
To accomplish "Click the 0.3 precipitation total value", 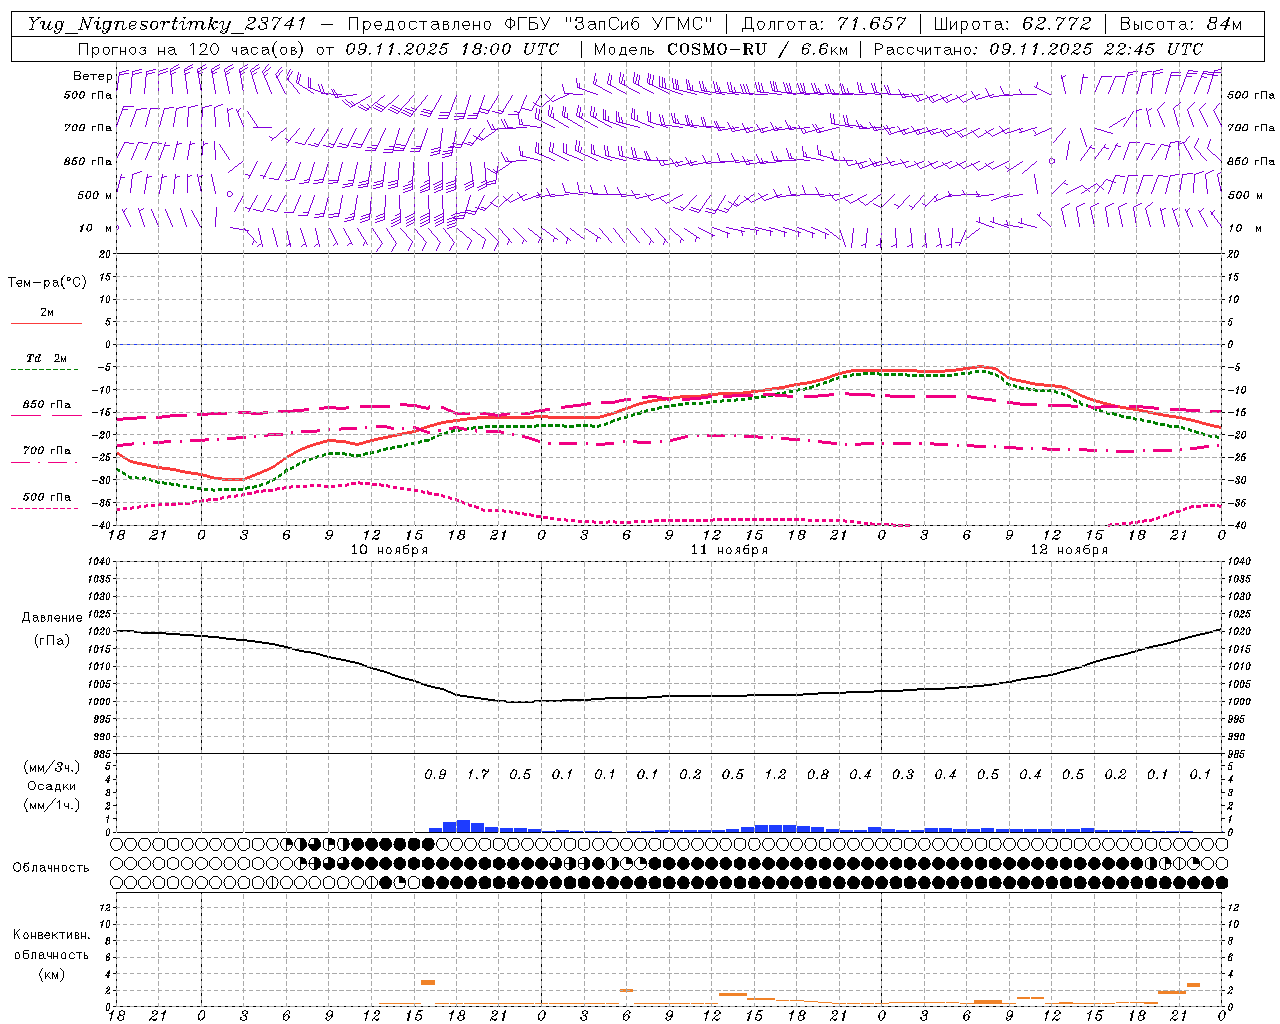I will pyautogui.click(x=903, y=775).
